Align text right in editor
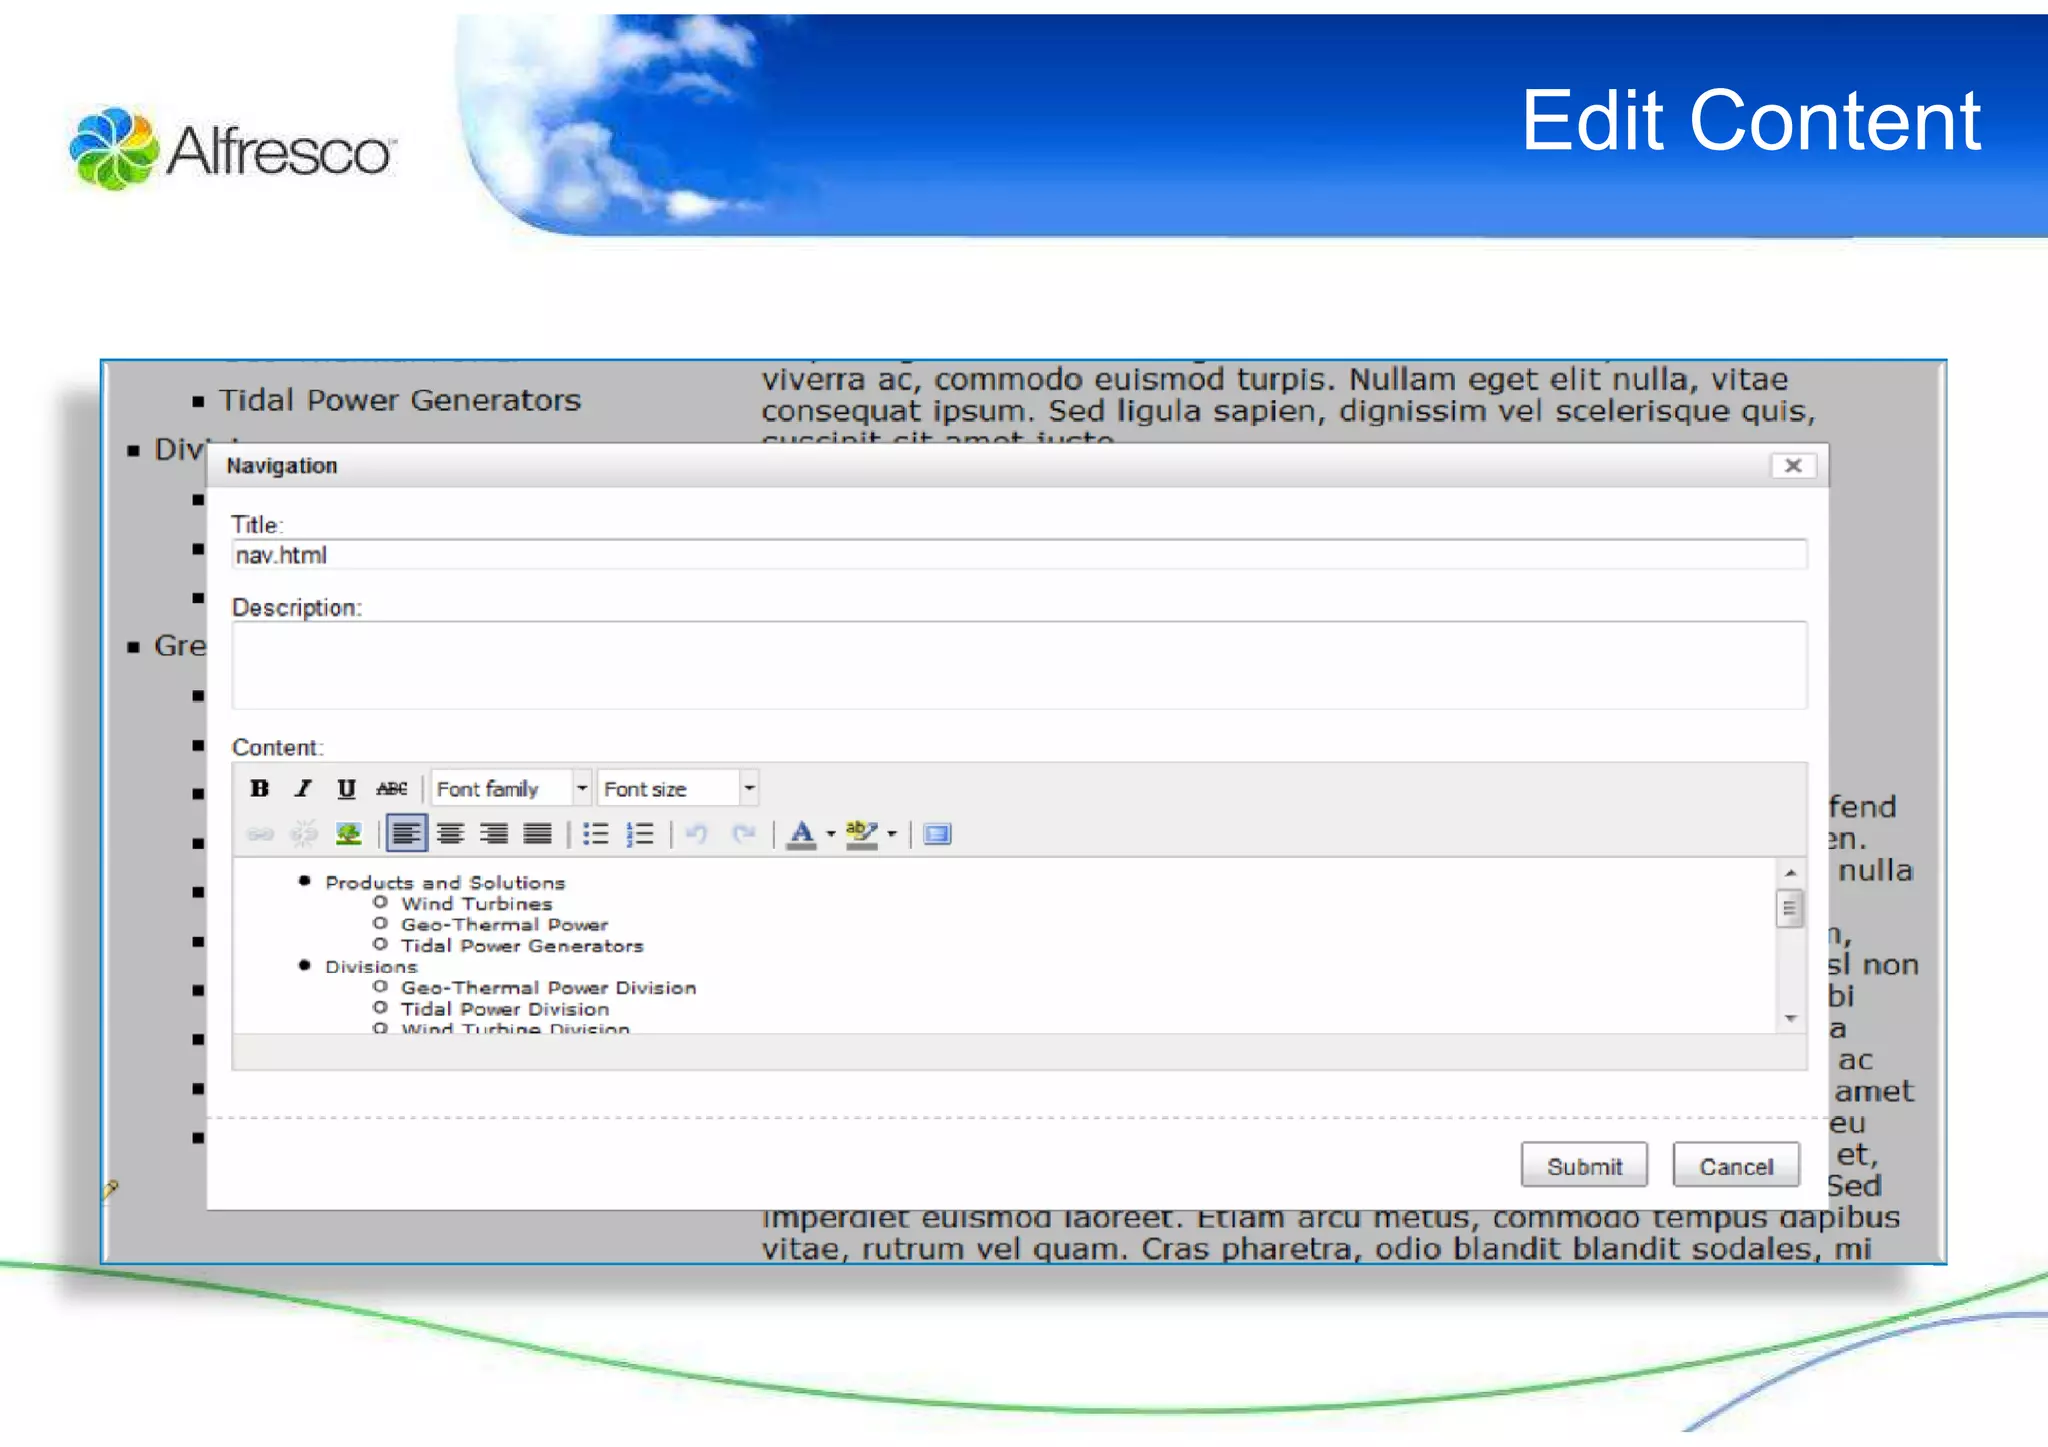 pos(494,834)
